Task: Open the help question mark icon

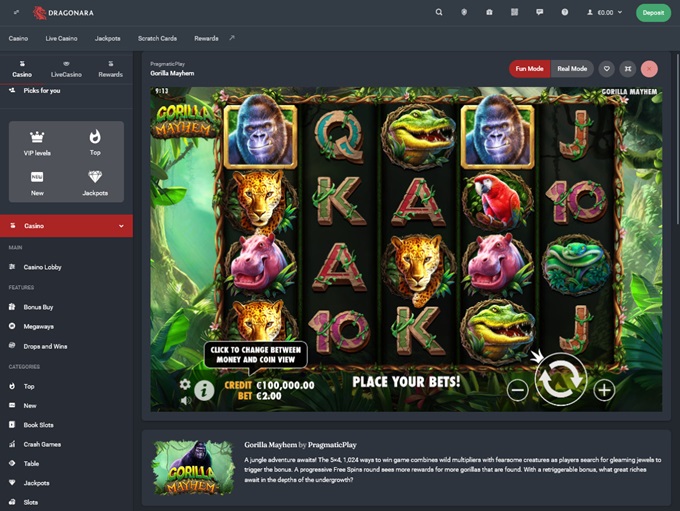Action: click(x=565, y=13)
